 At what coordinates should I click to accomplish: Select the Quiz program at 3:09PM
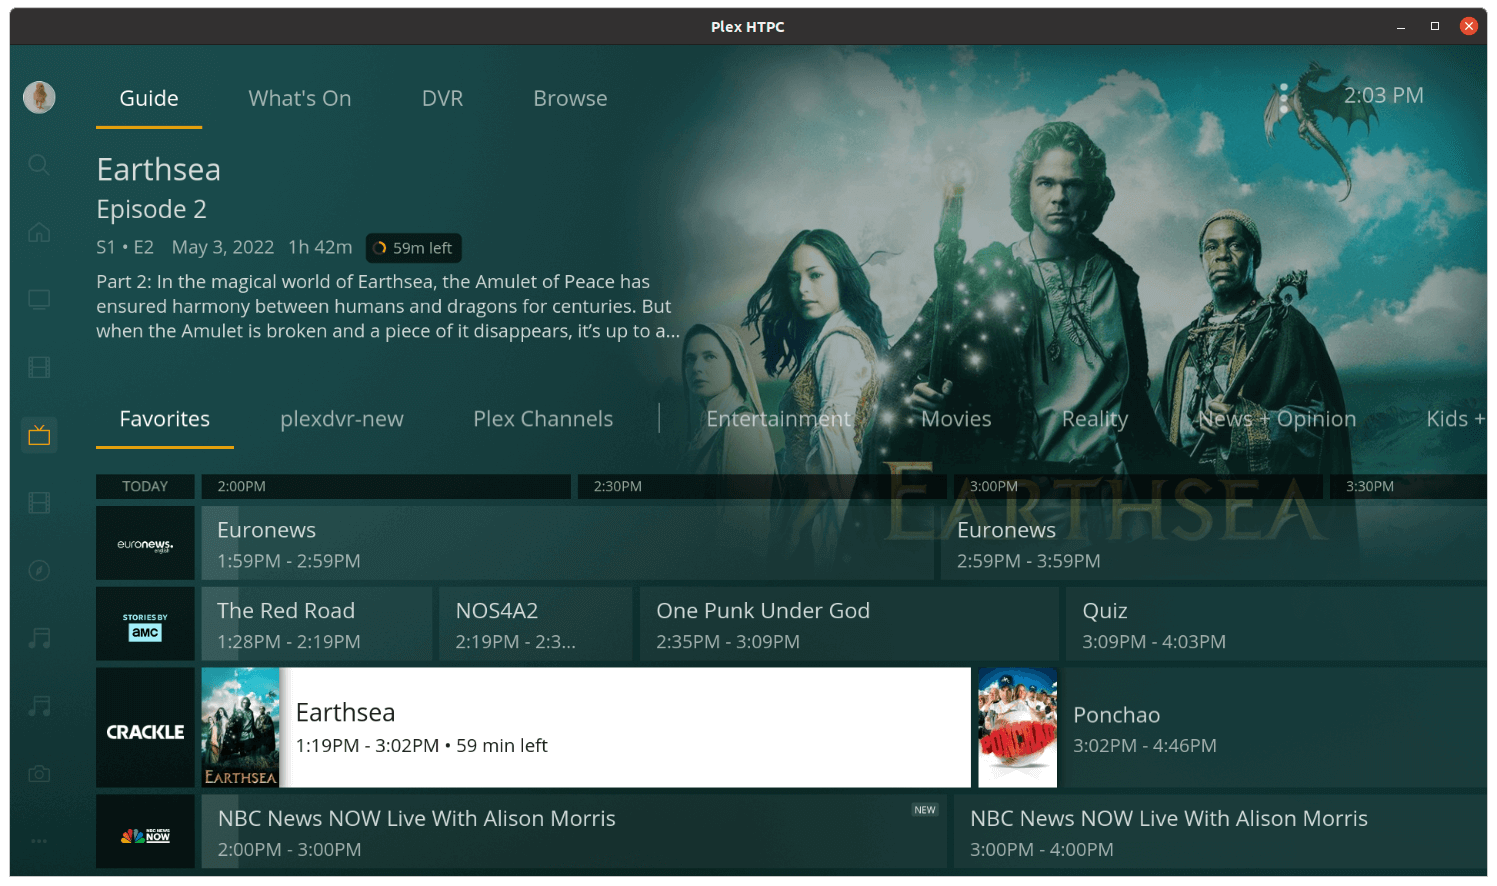(x=1276, y=624)
